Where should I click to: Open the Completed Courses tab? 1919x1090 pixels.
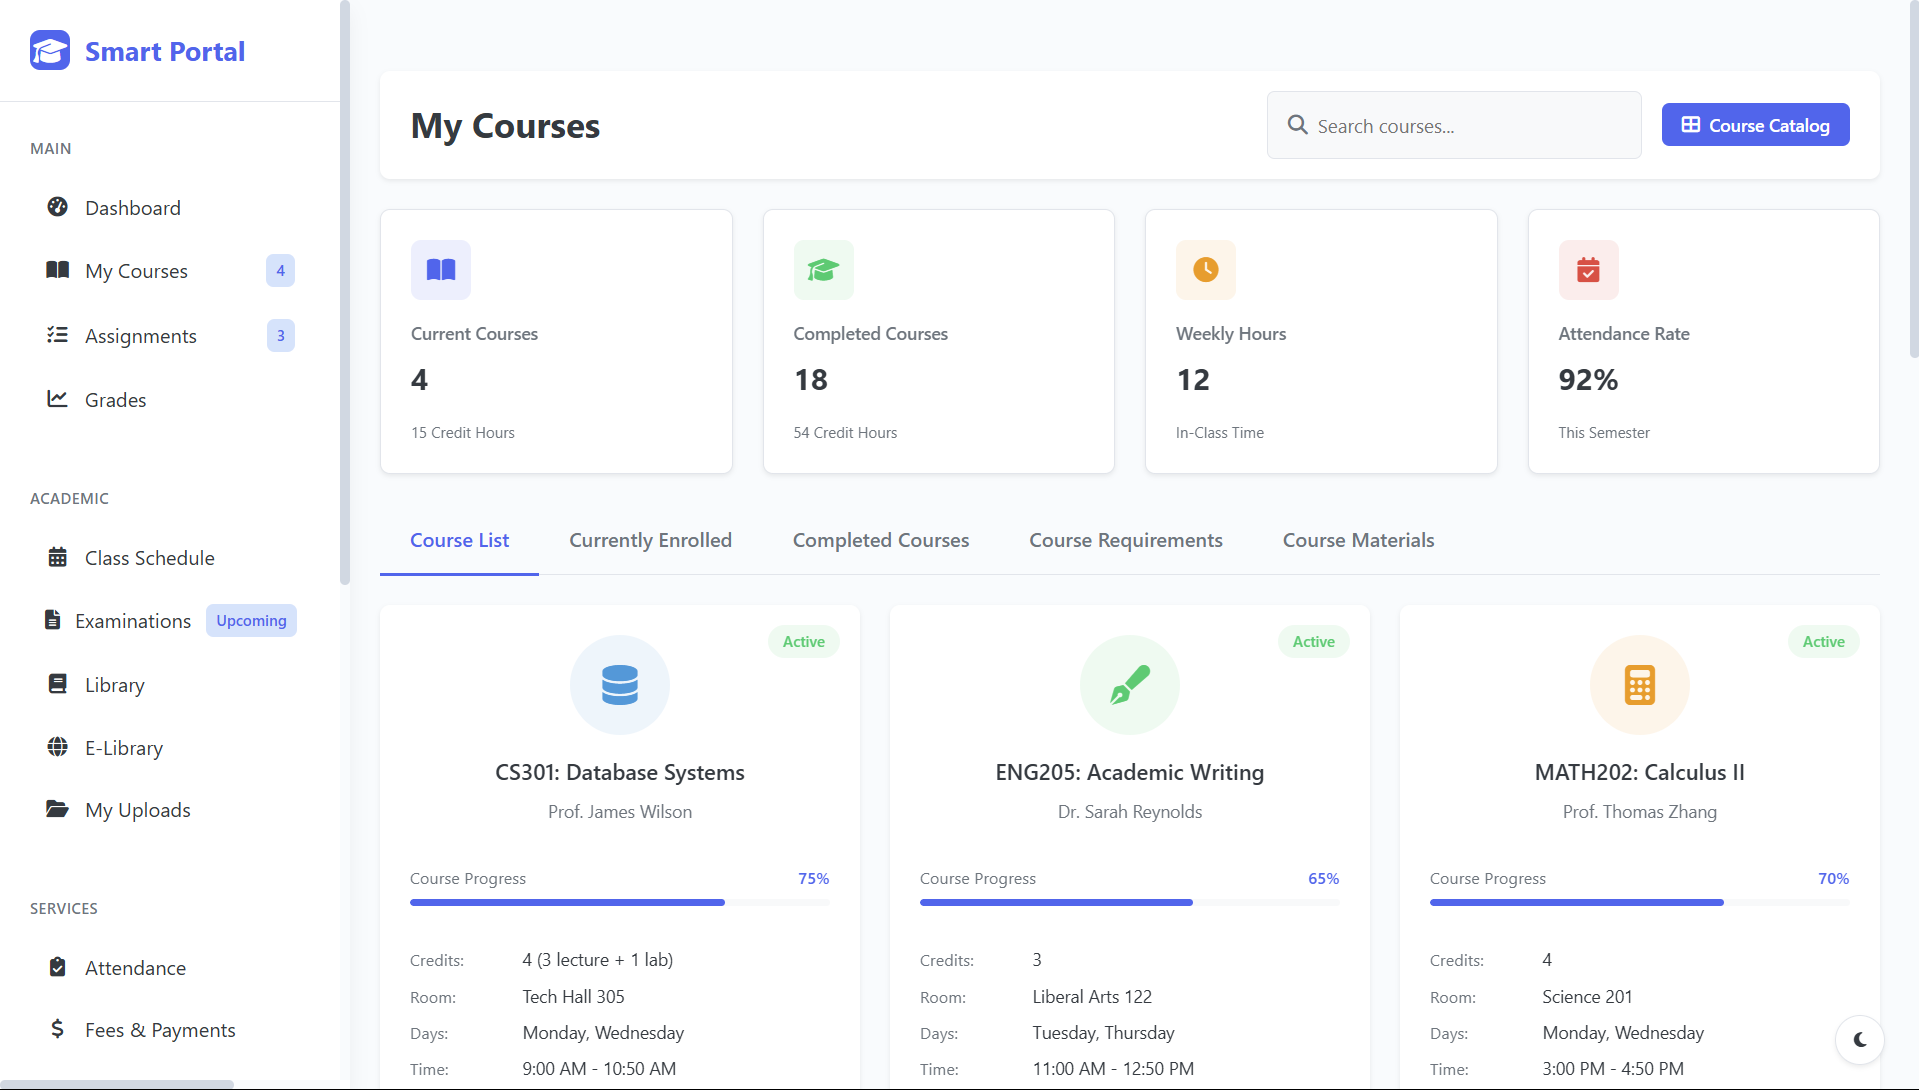coord(880,540)
